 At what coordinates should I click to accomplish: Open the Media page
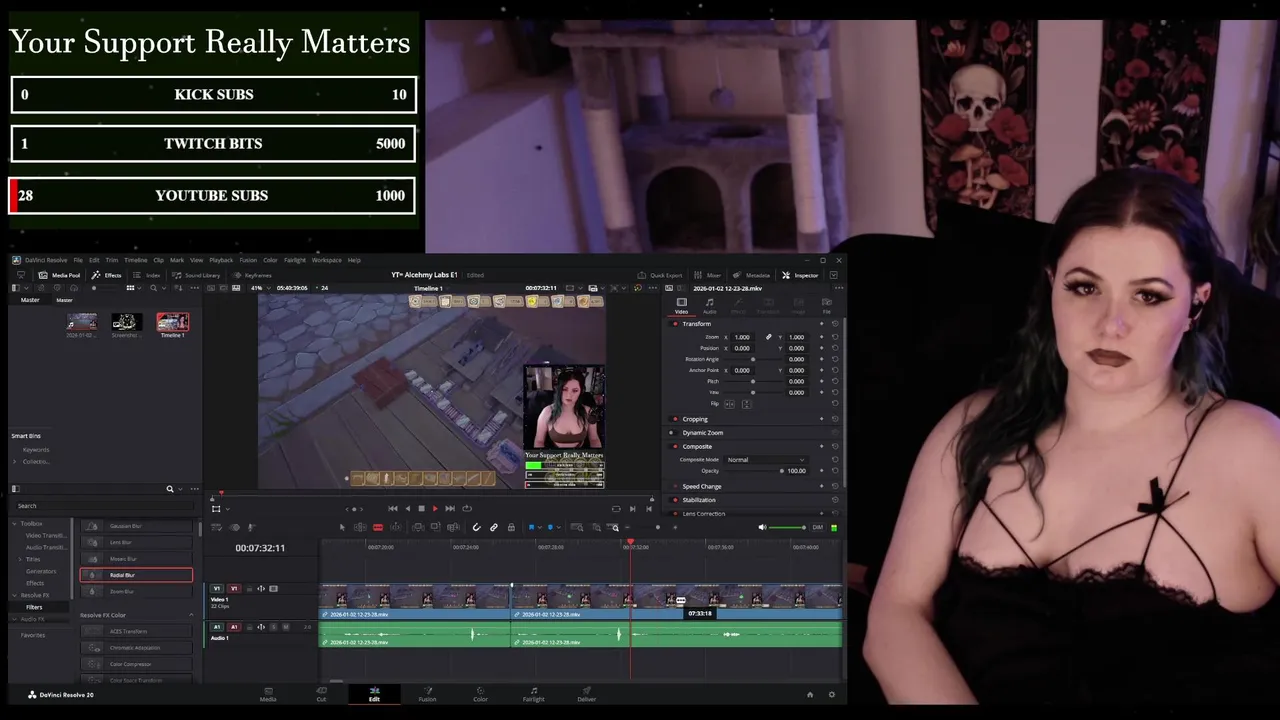pyautogui.click(x=268, y=694)
